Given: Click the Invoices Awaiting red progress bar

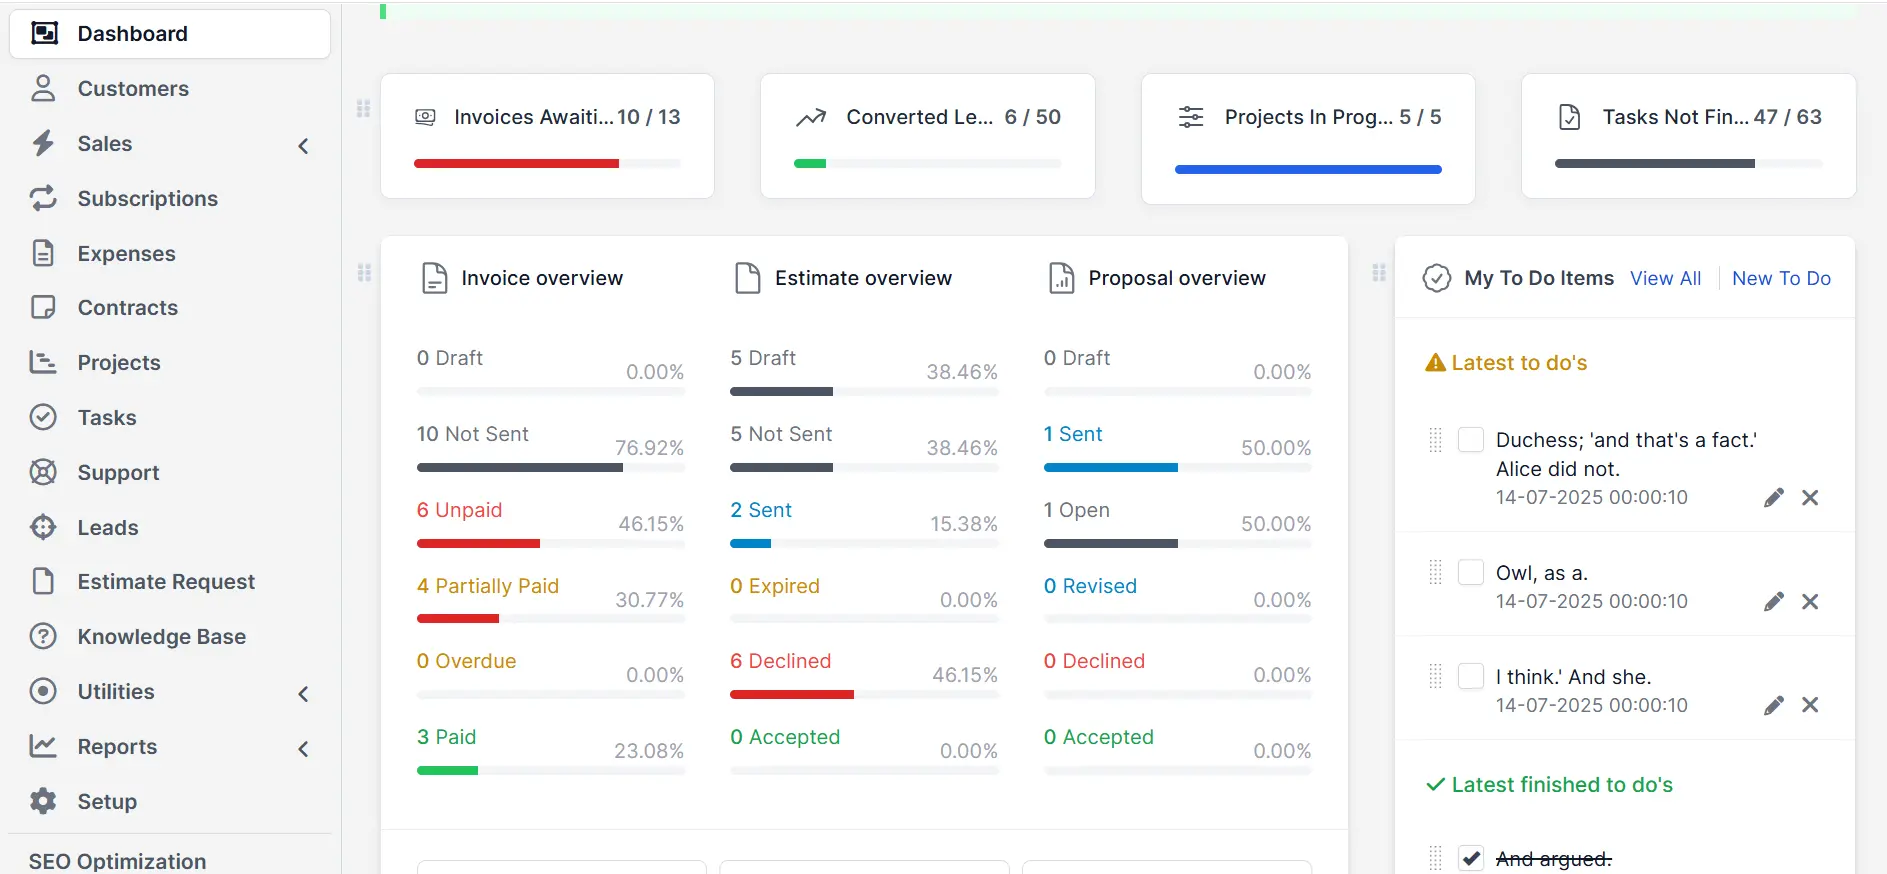Looking at the screenshot, I should coord(516,163).
